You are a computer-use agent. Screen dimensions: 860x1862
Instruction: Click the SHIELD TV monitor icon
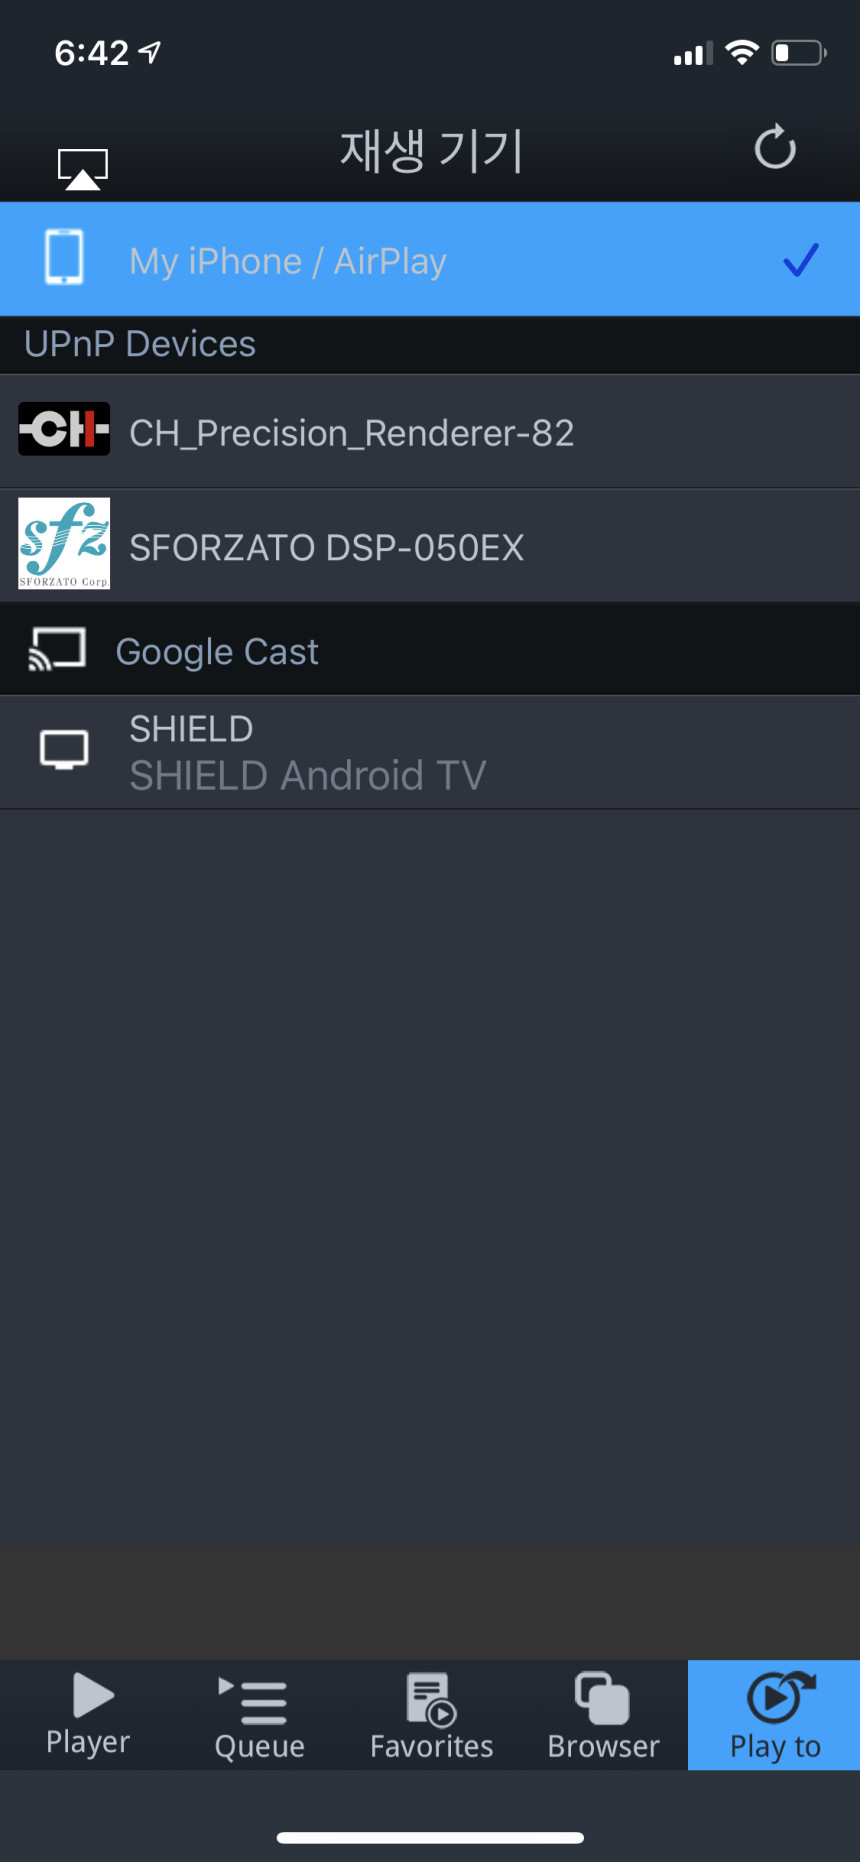[64, 750]
